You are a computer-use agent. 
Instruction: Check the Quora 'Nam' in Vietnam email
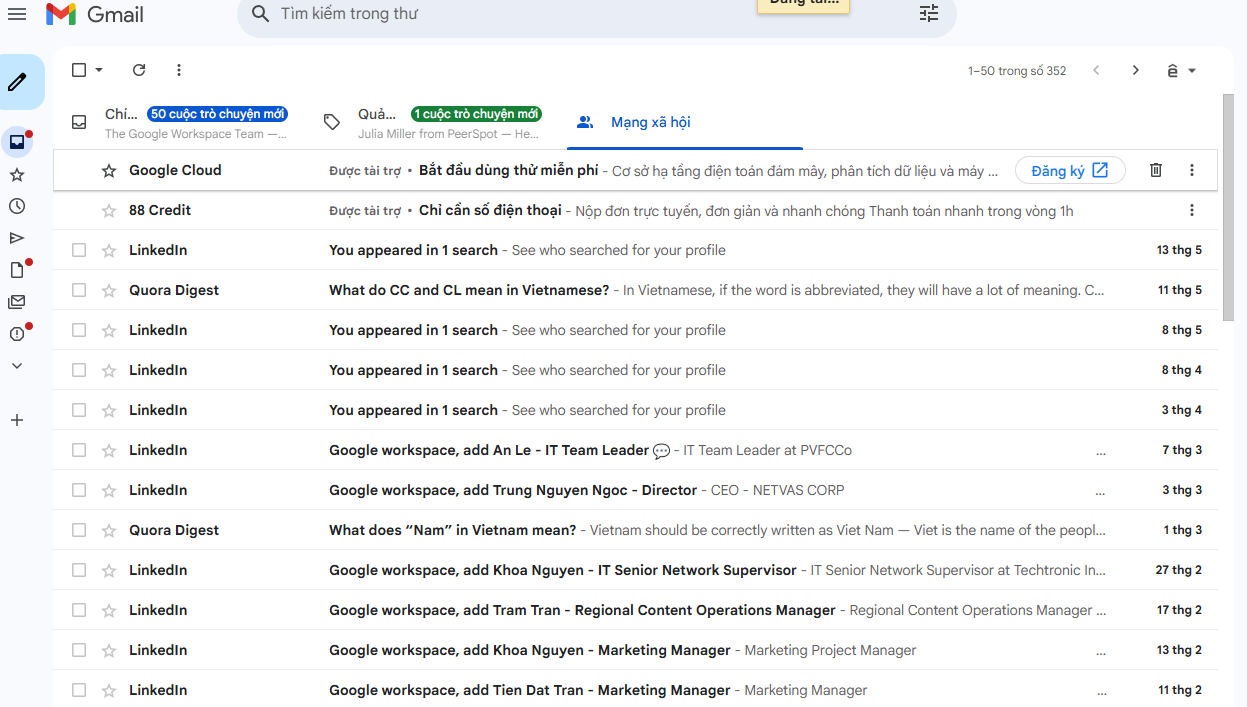click(x=79, y=530)
